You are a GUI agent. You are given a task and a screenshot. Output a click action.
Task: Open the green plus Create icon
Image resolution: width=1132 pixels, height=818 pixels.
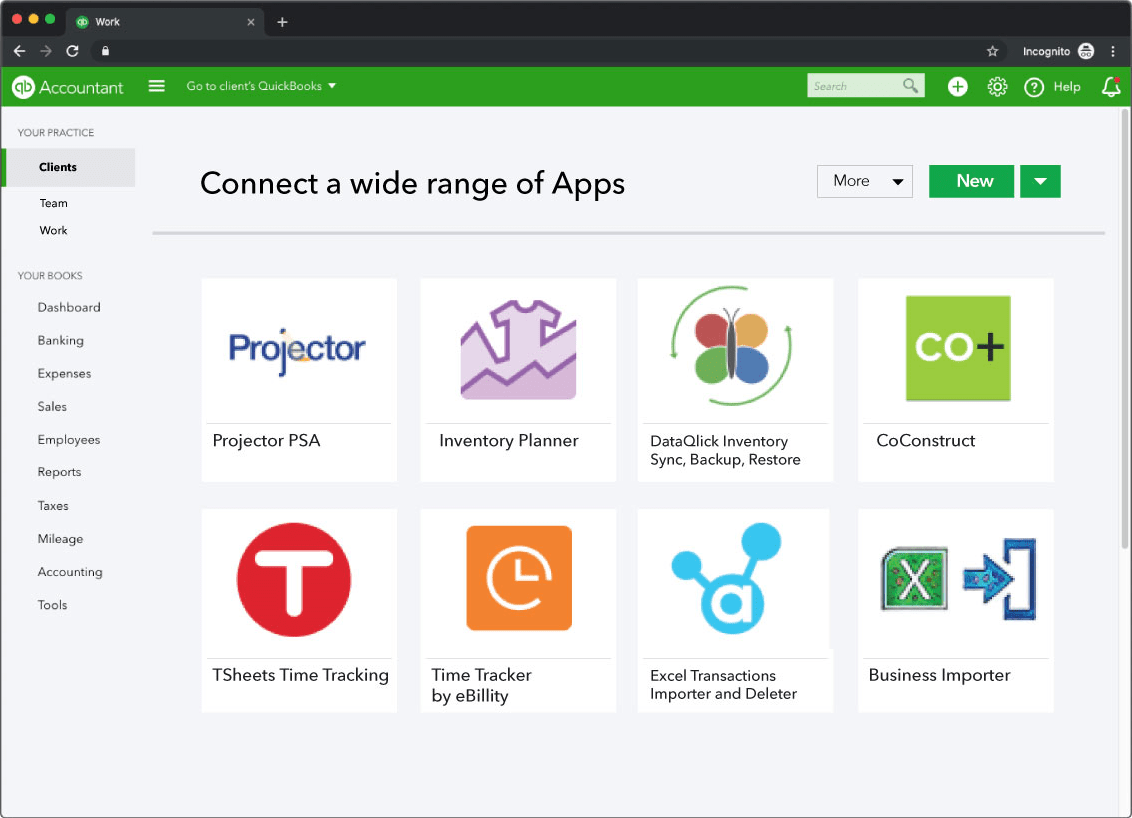(957, 87)
